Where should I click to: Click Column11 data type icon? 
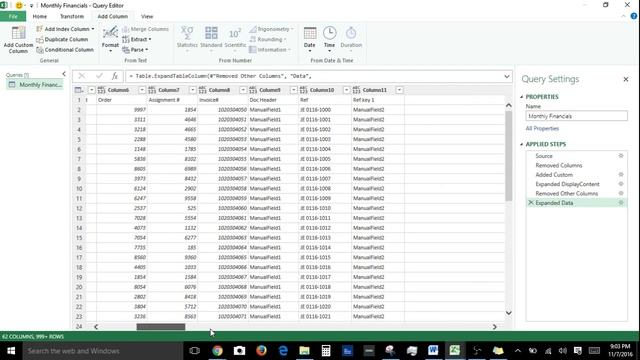[x=356, y=90]
